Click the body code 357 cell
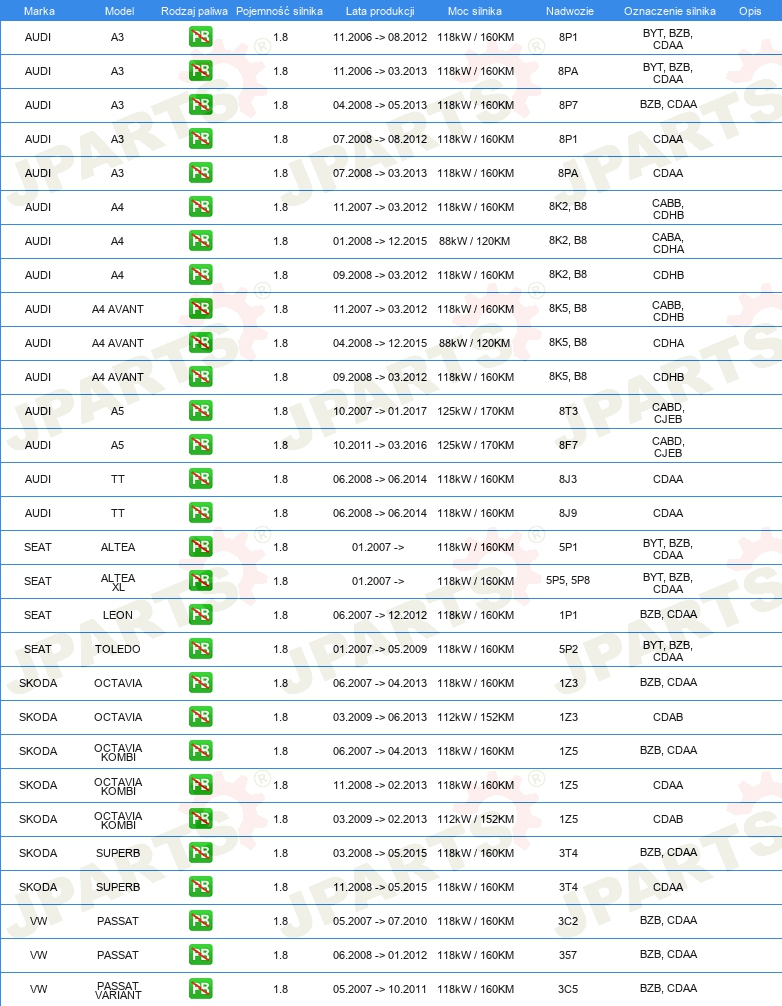The width and height of the screenshot is (782, 1006). [568, 955]
